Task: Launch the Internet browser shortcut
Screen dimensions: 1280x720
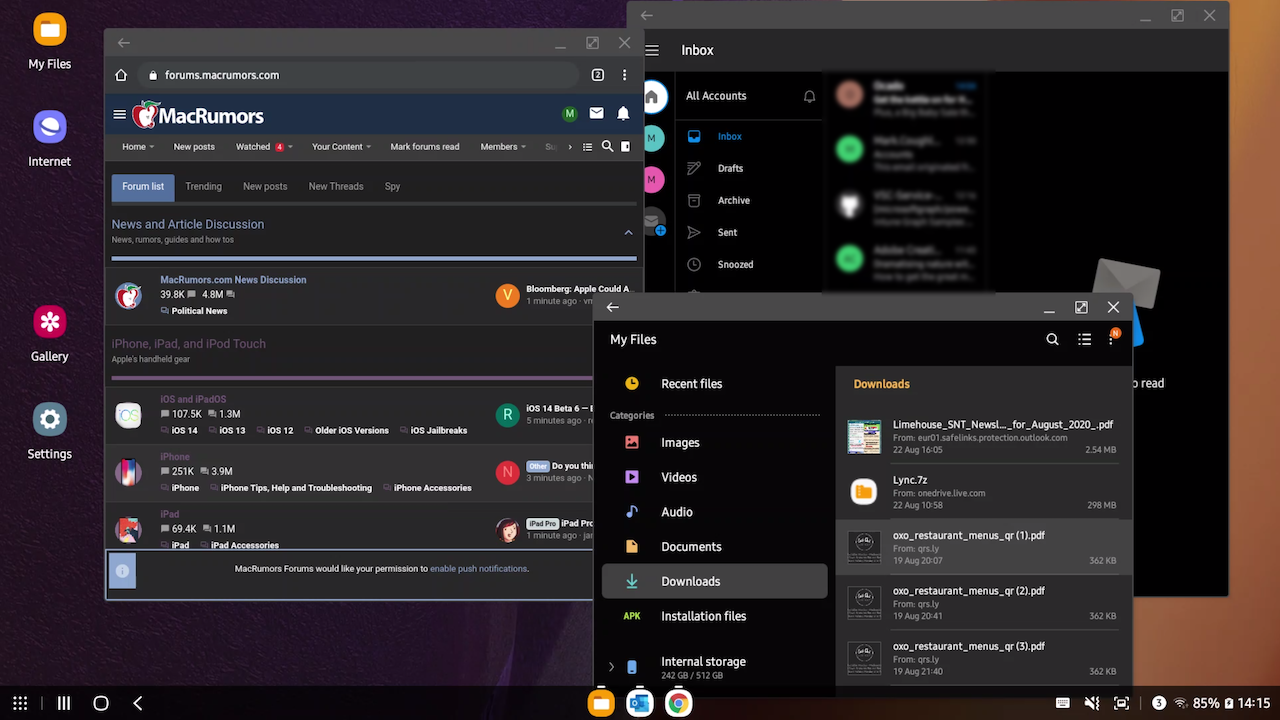Action: pyautogui.click(x=50, y=139)
